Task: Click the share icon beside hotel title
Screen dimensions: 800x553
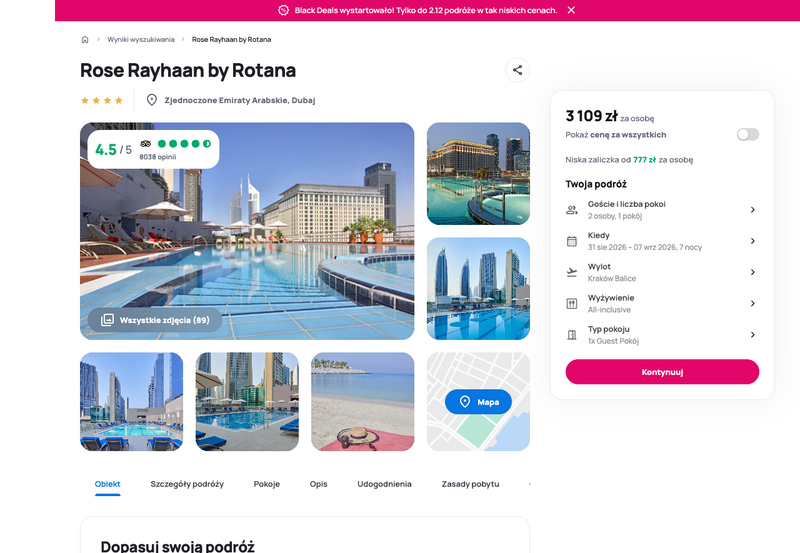Action: pos(517,70)
